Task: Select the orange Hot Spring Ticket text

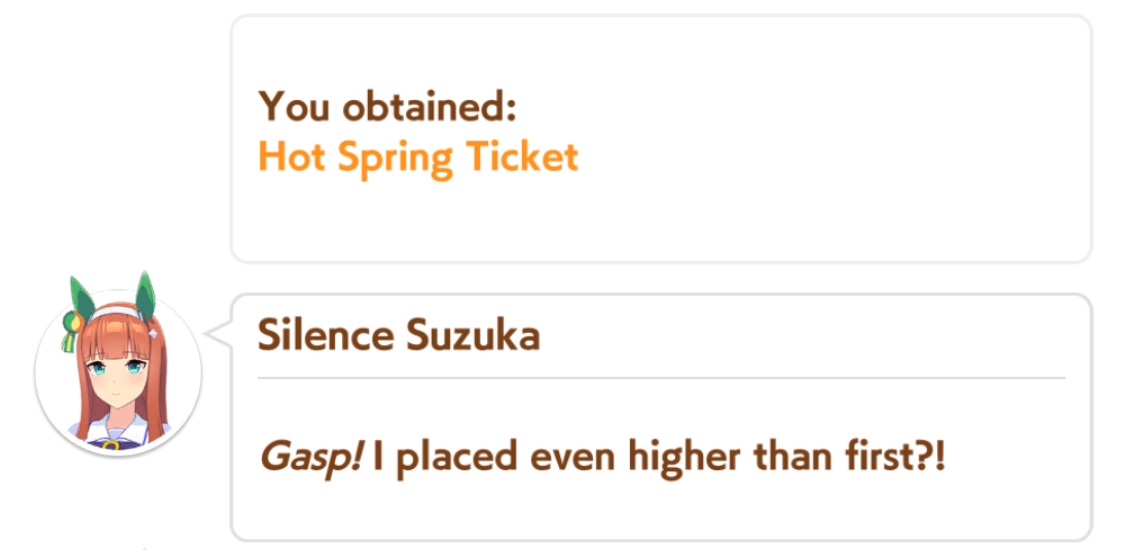Action: coord(418,158)
